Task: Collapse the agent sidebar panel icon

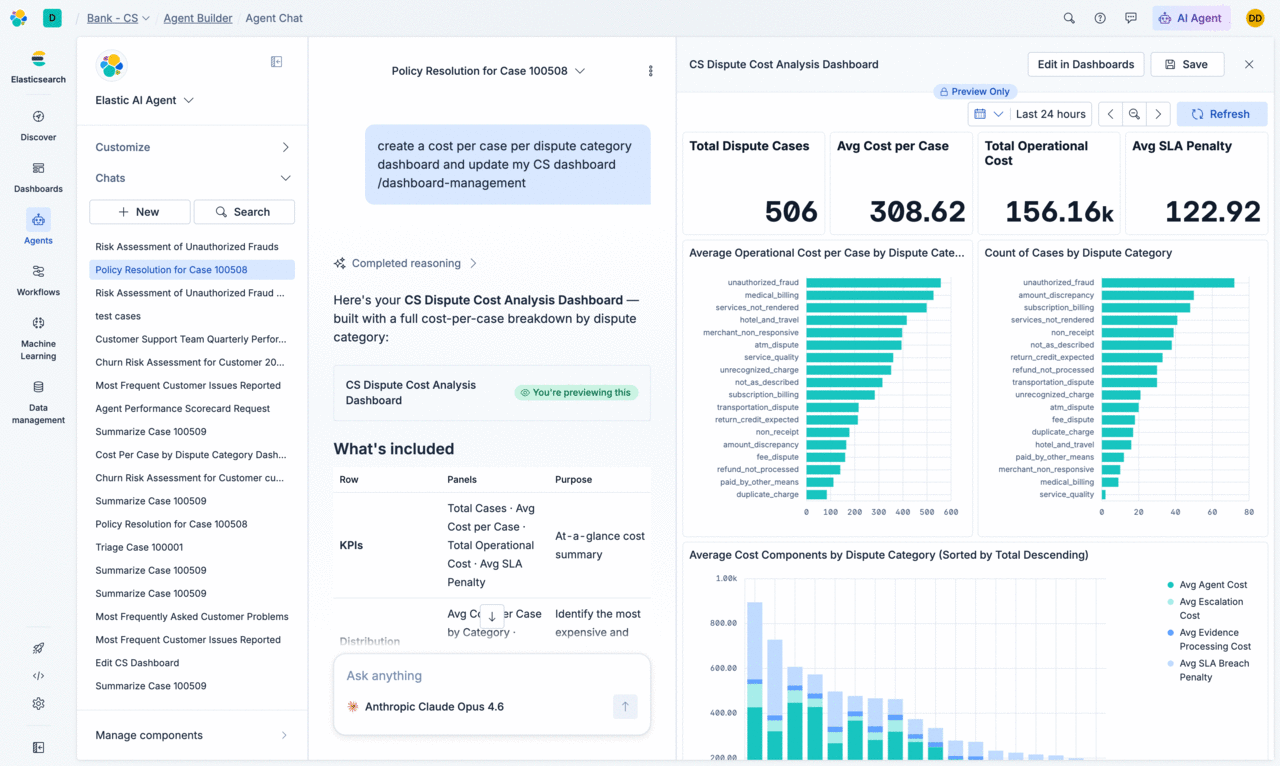Action: [x=277, y=62]
